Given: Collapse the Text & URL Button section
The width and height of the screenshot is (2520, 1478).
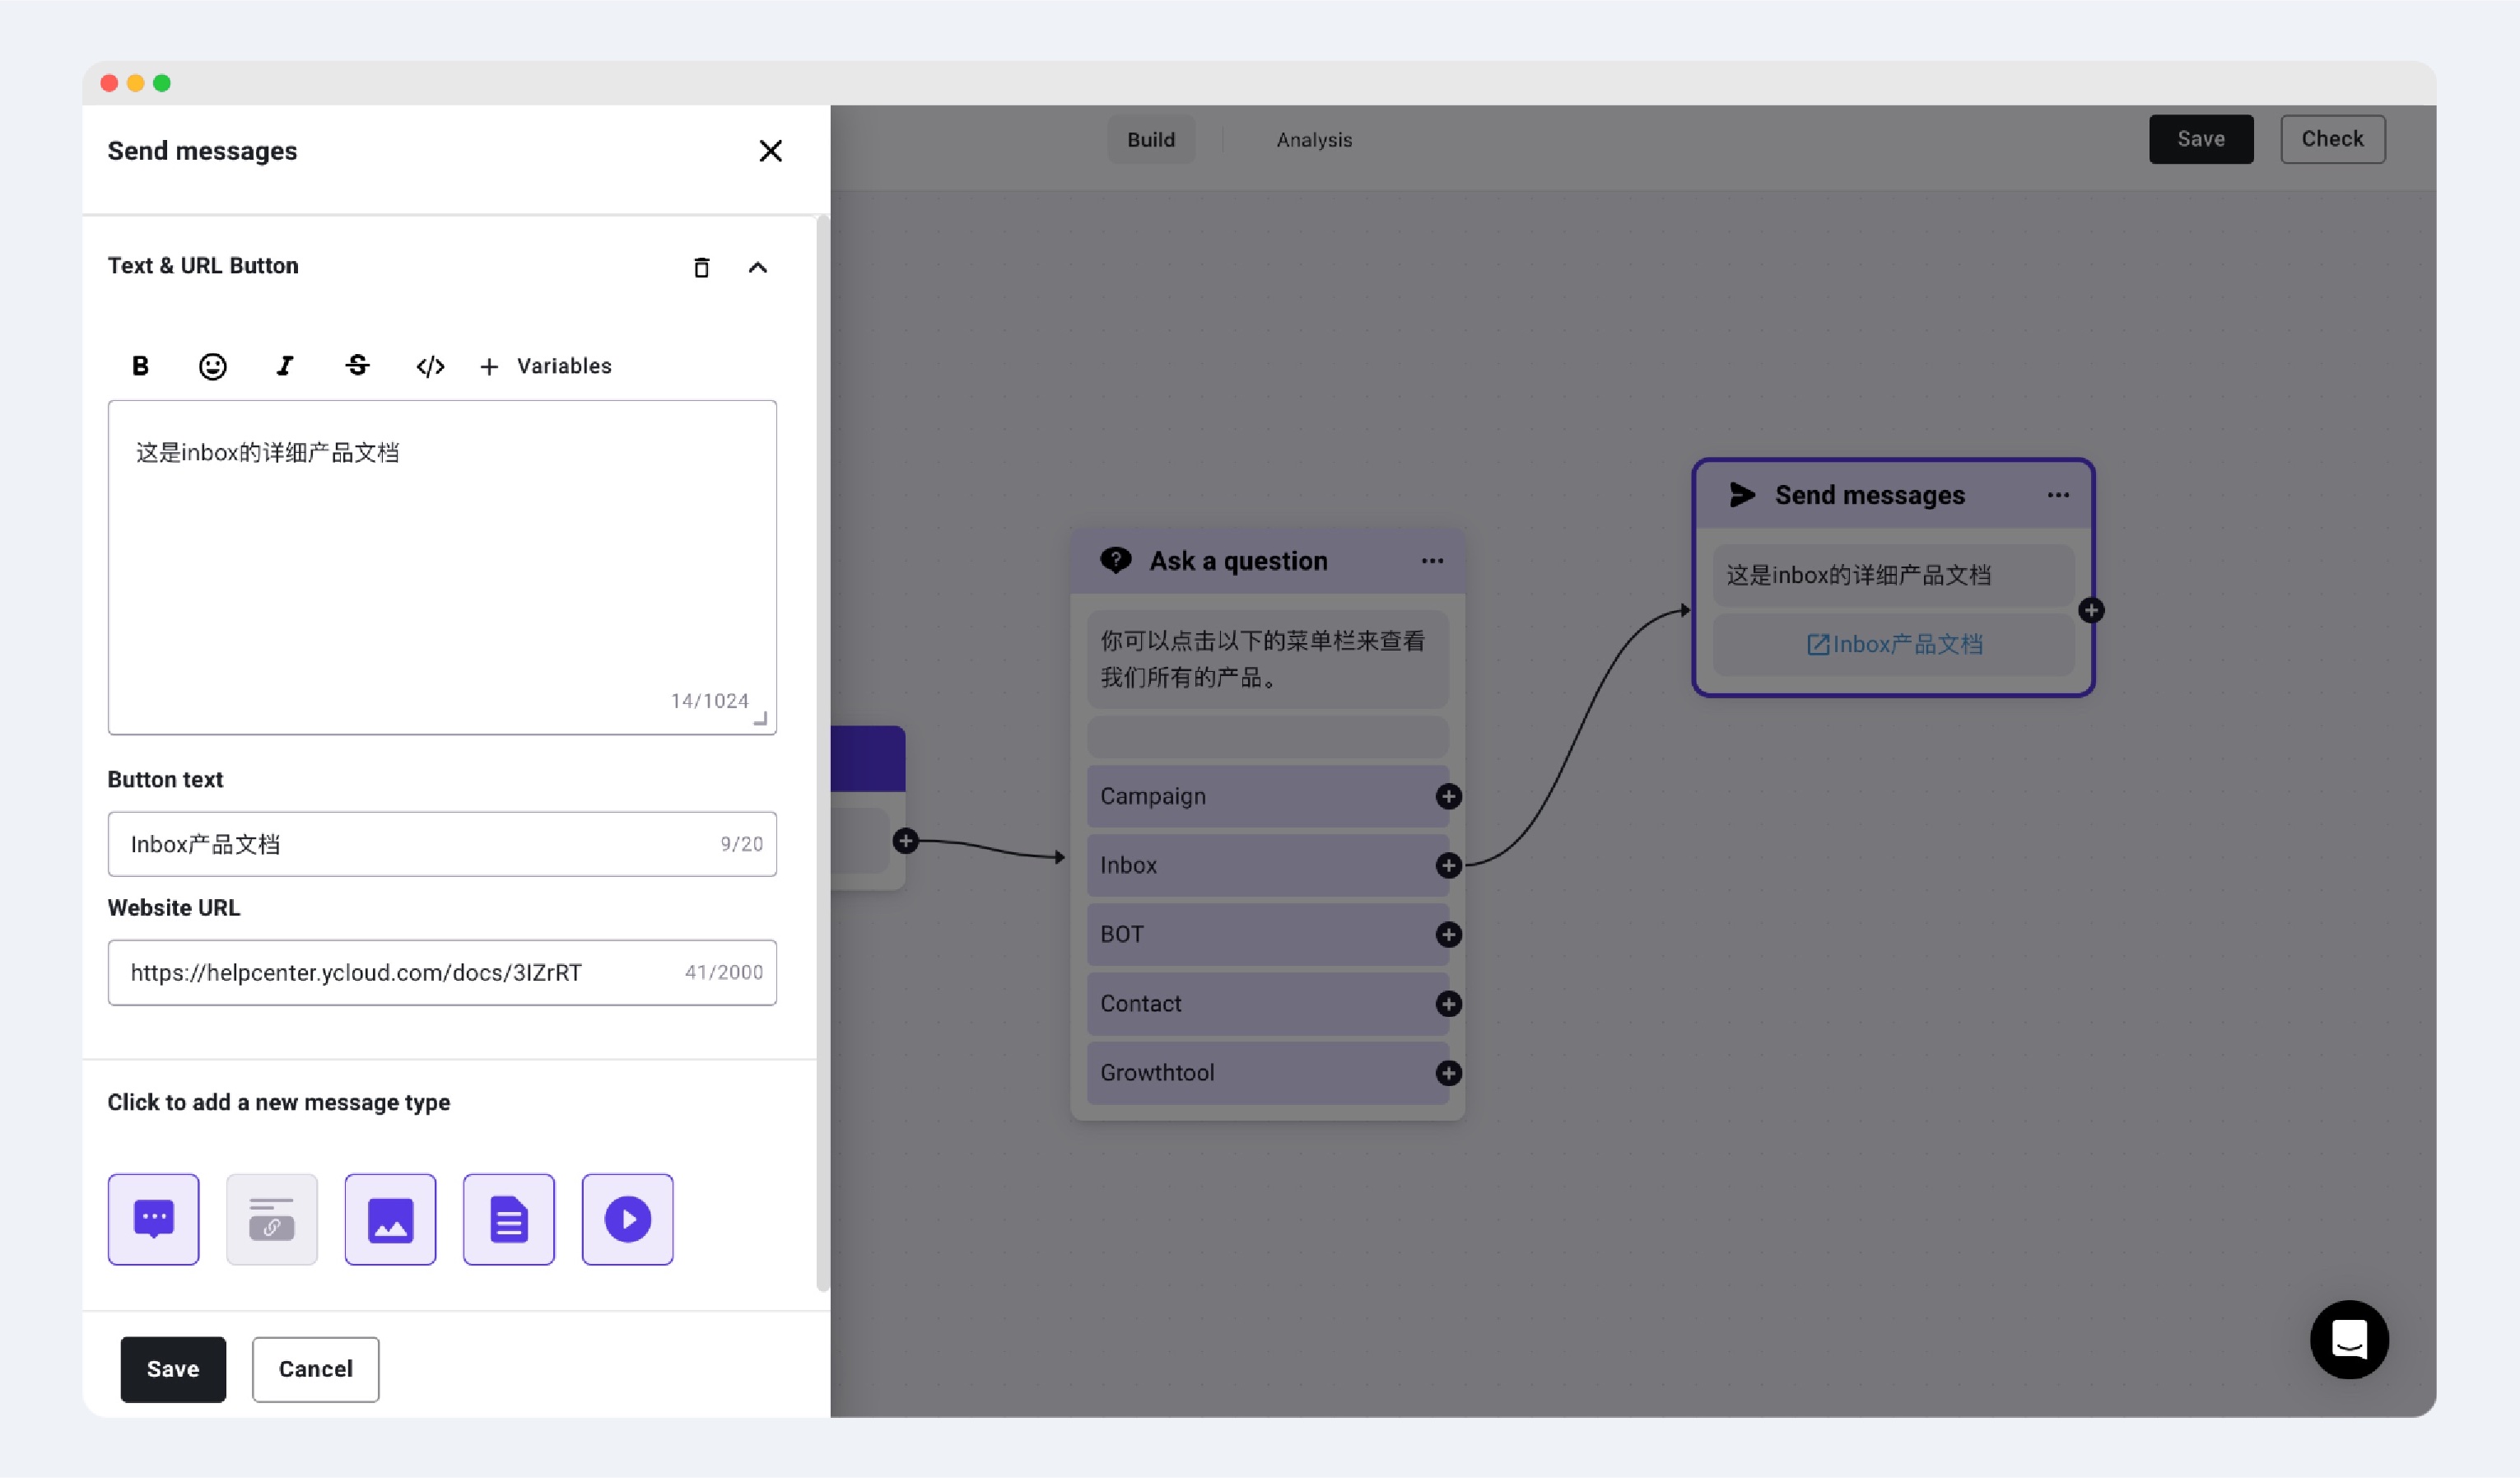Looking at the screenshot, I should coord(758,267).
